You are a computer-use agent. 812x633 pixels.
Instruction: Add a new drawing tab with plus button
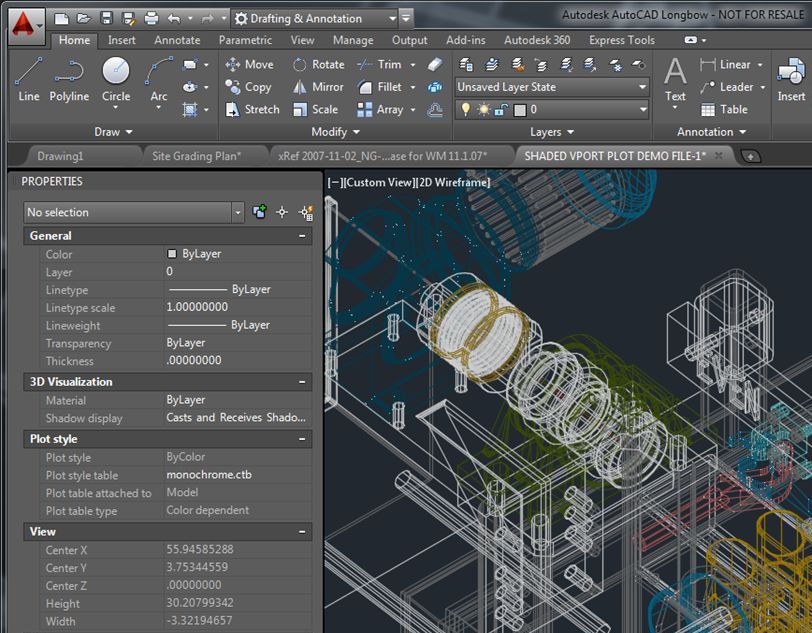click(x=750, y=156)
